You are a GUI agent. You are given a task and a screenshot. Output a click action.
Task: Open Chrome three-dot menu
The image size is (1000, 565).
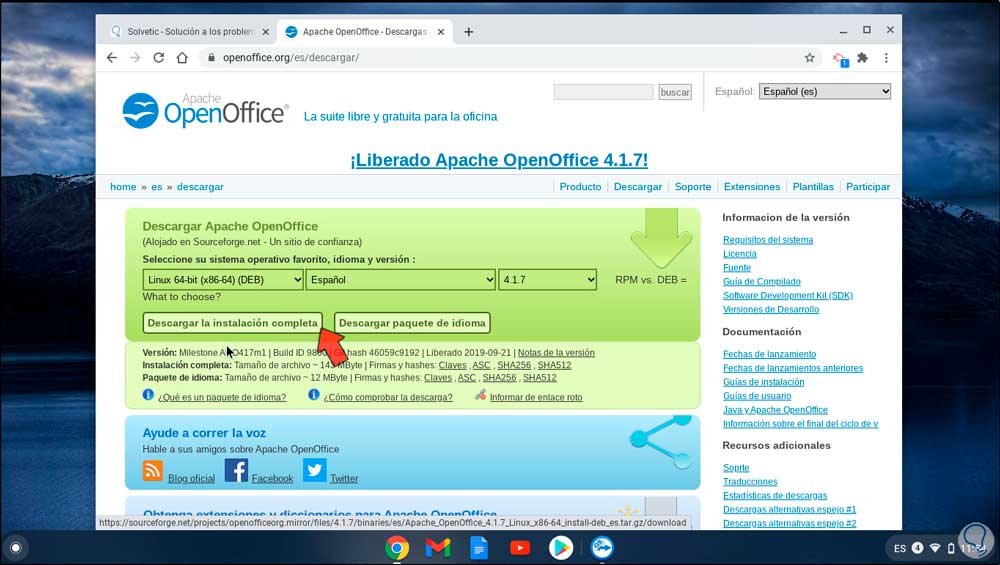tap(886, 57)
